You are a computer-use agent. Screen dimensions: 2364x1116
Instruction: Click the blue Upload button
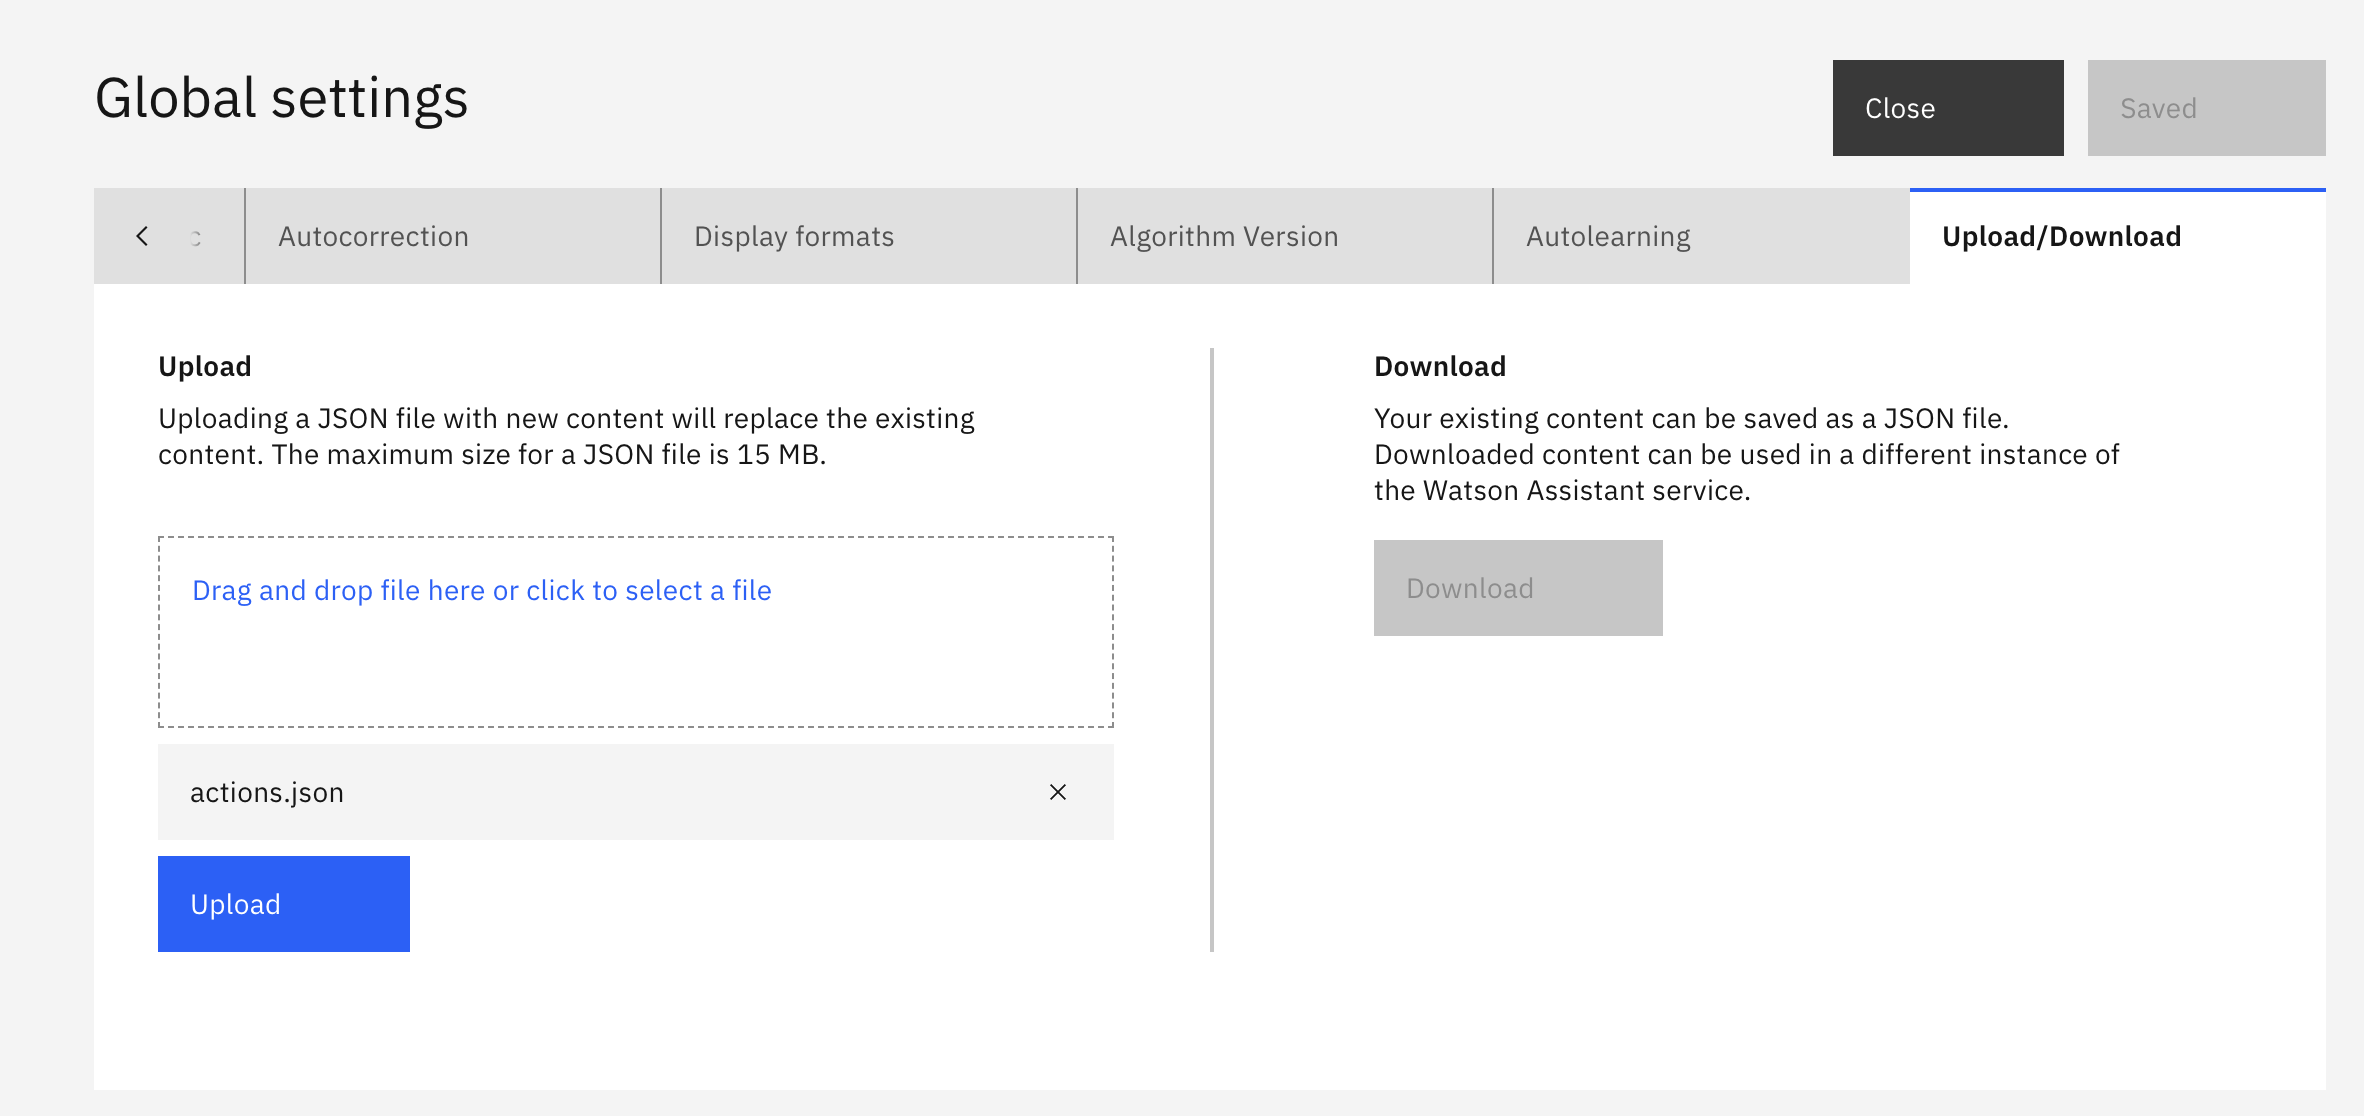pos(284,904)
